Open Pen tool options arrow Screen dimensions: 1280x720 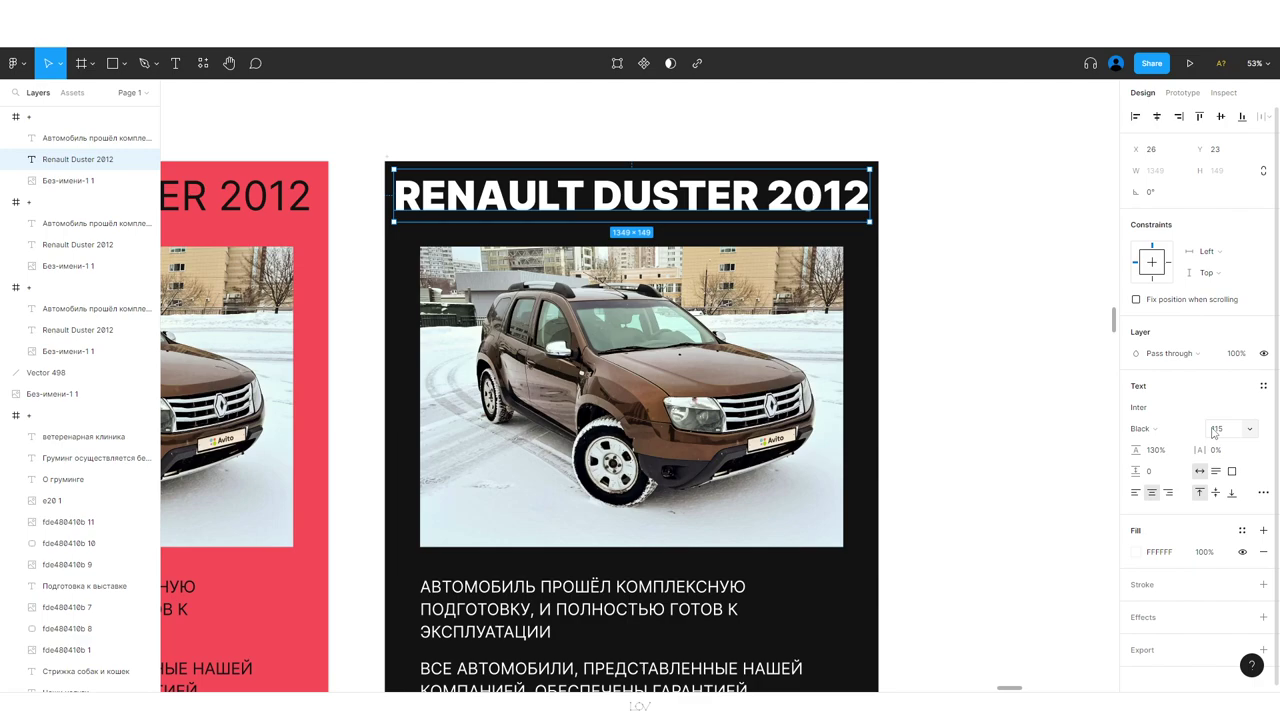pyautogui.click(x=155, y=64)
